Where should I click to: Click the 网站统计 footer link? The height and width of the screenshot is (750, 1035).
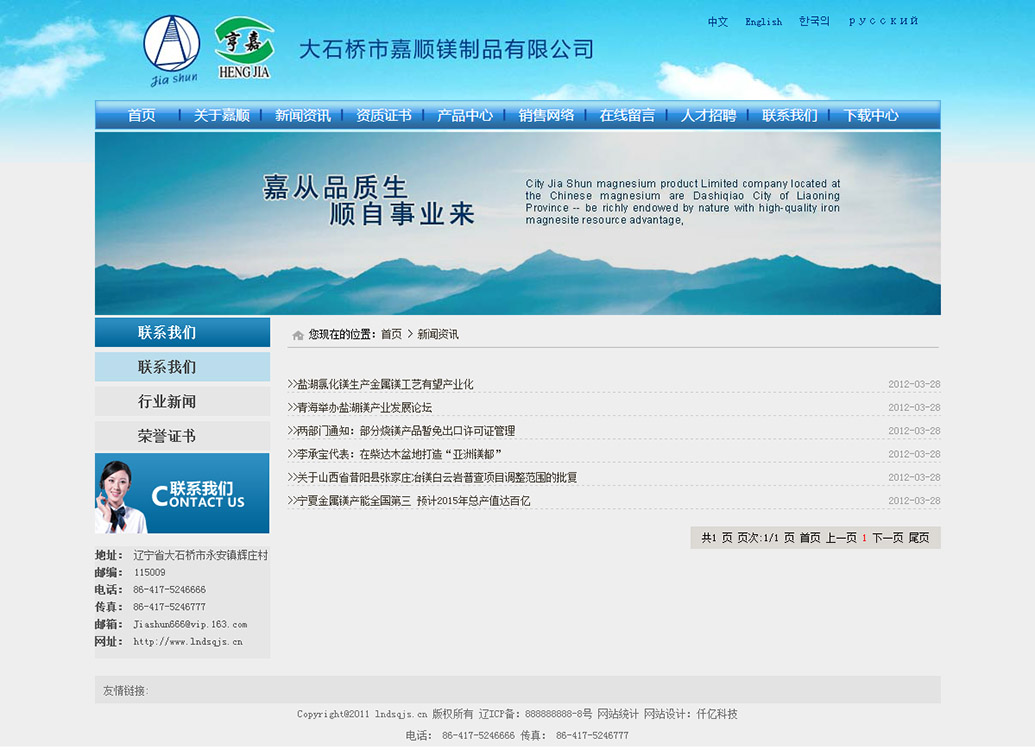point(617,714)
